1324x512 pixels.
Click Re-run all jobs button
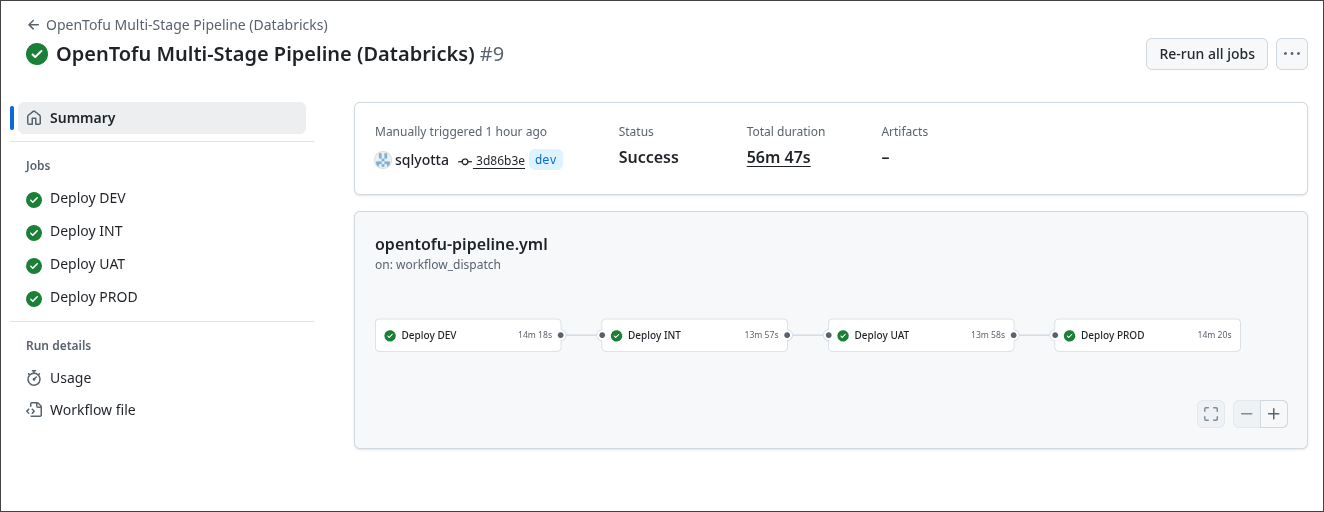[x=1206, y=54]
